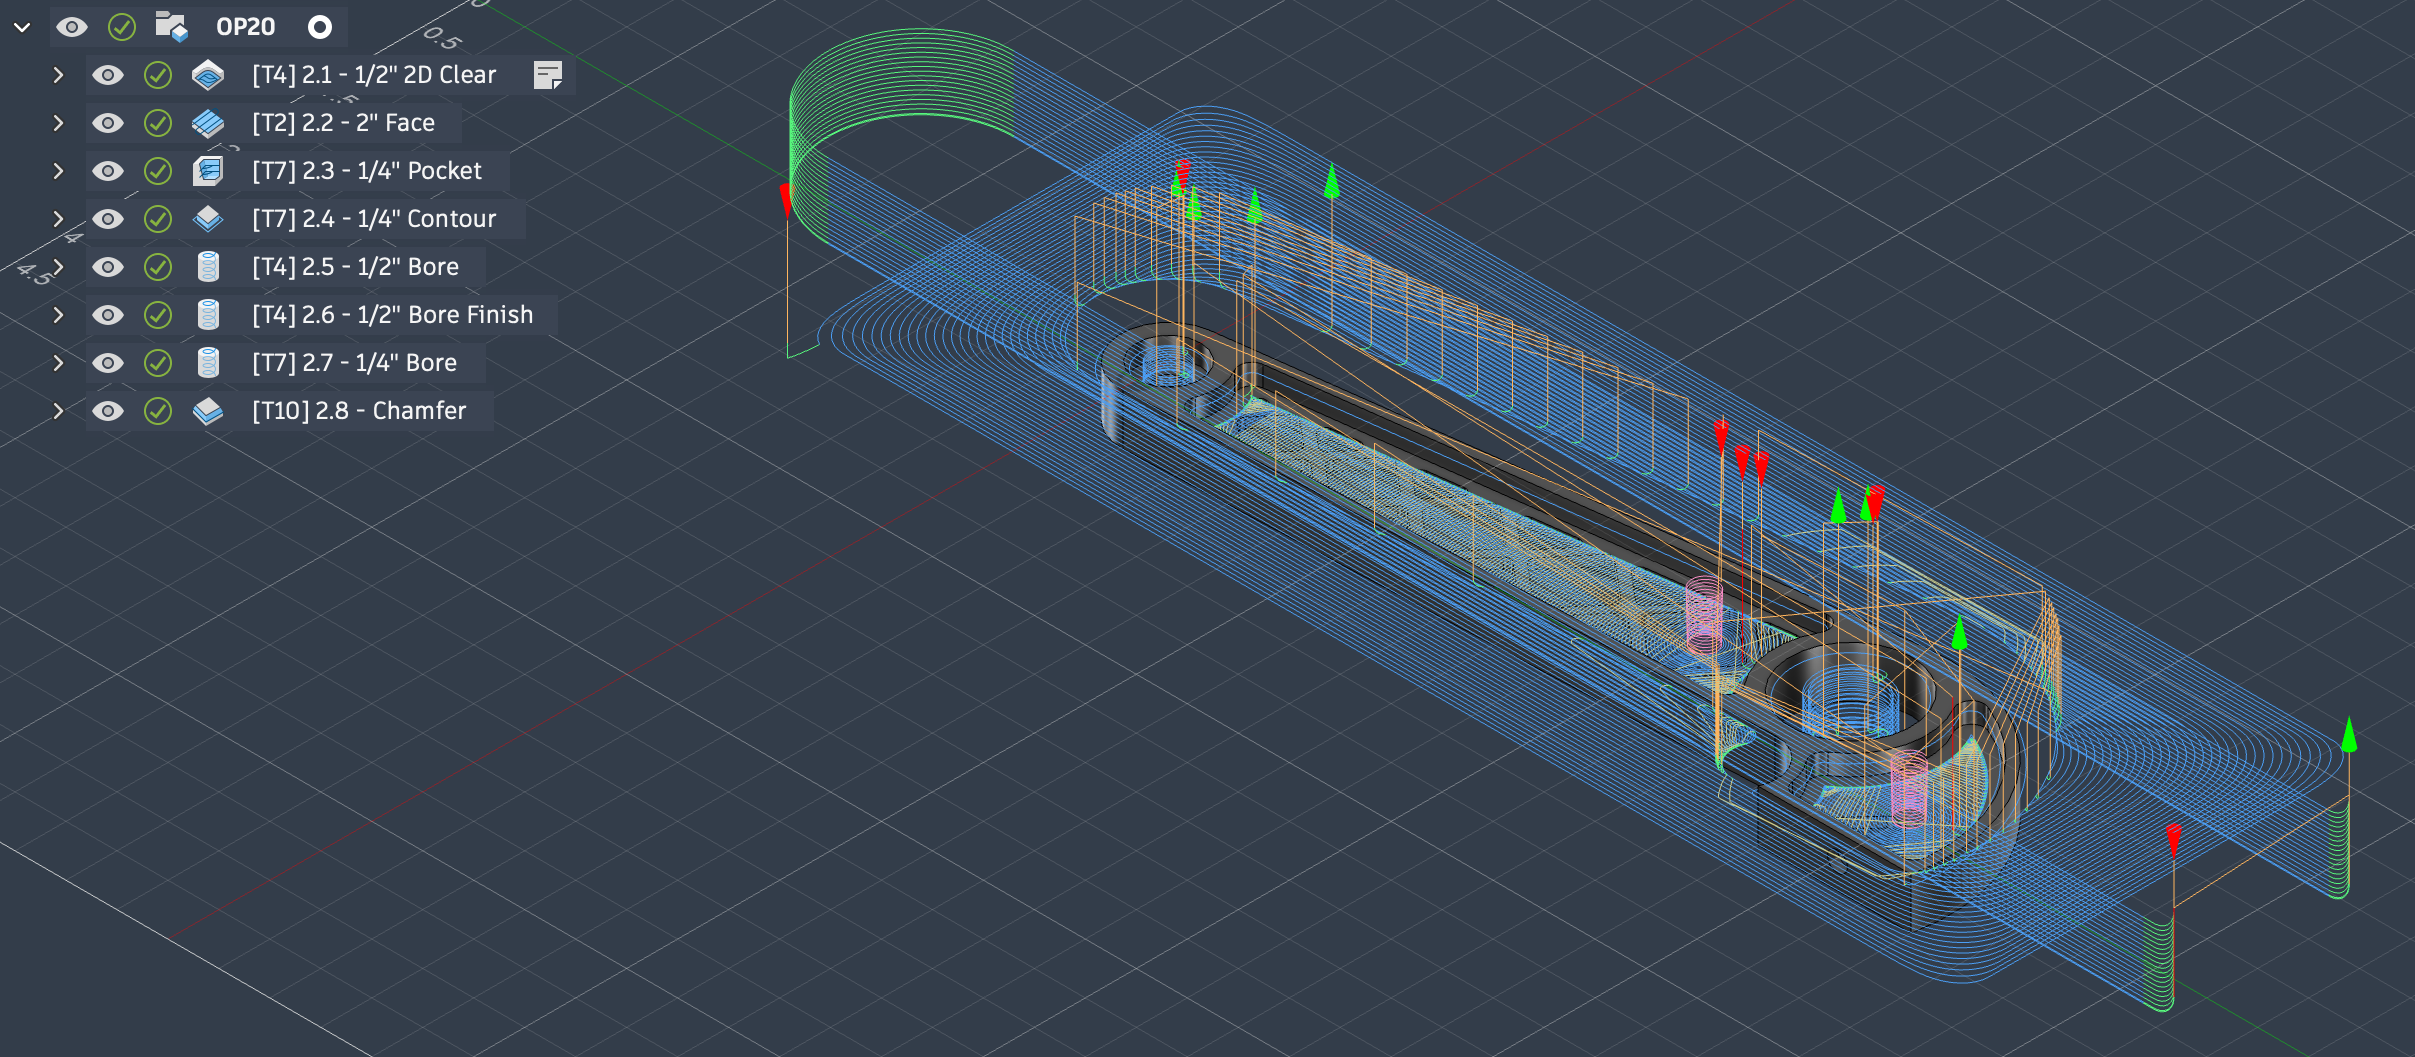This screenshot has height=1057, width=2415.
Task: Select operation [T4] 2.6 - 1/2" Bore Finish
Action: [x=393, y=315]
